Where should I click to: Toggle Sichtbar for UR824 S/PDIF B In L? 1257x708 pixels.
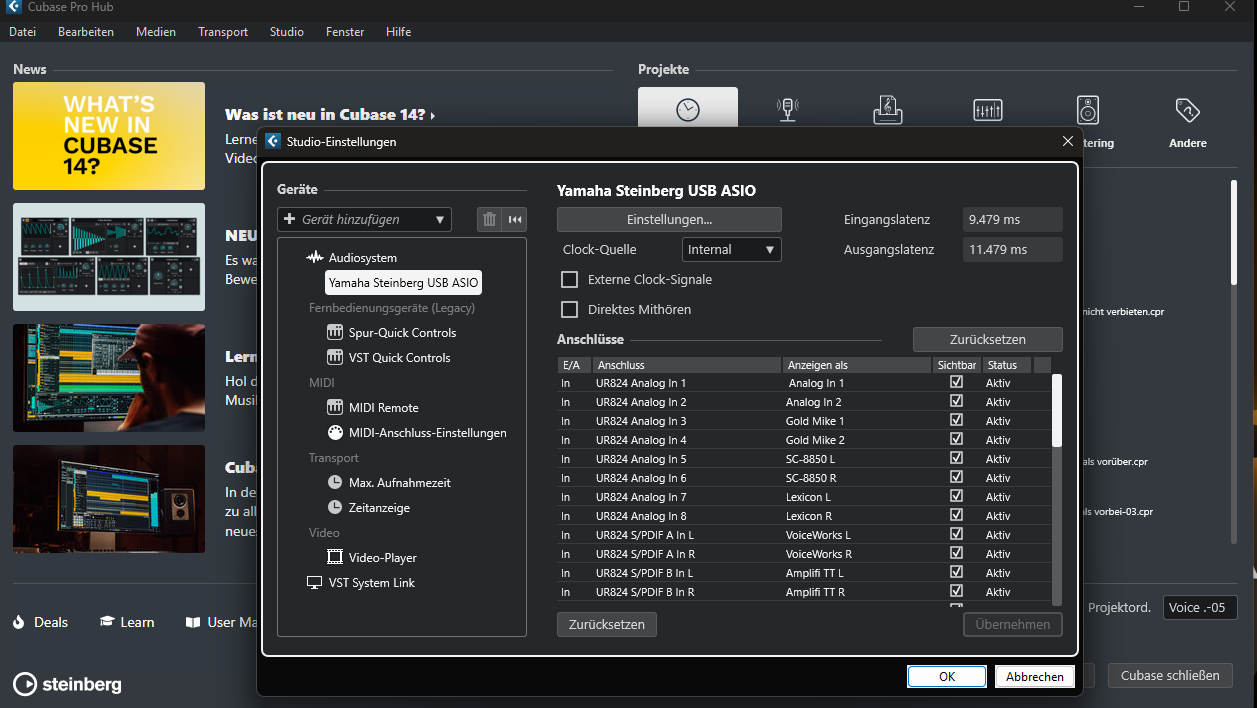pos(956,572)
